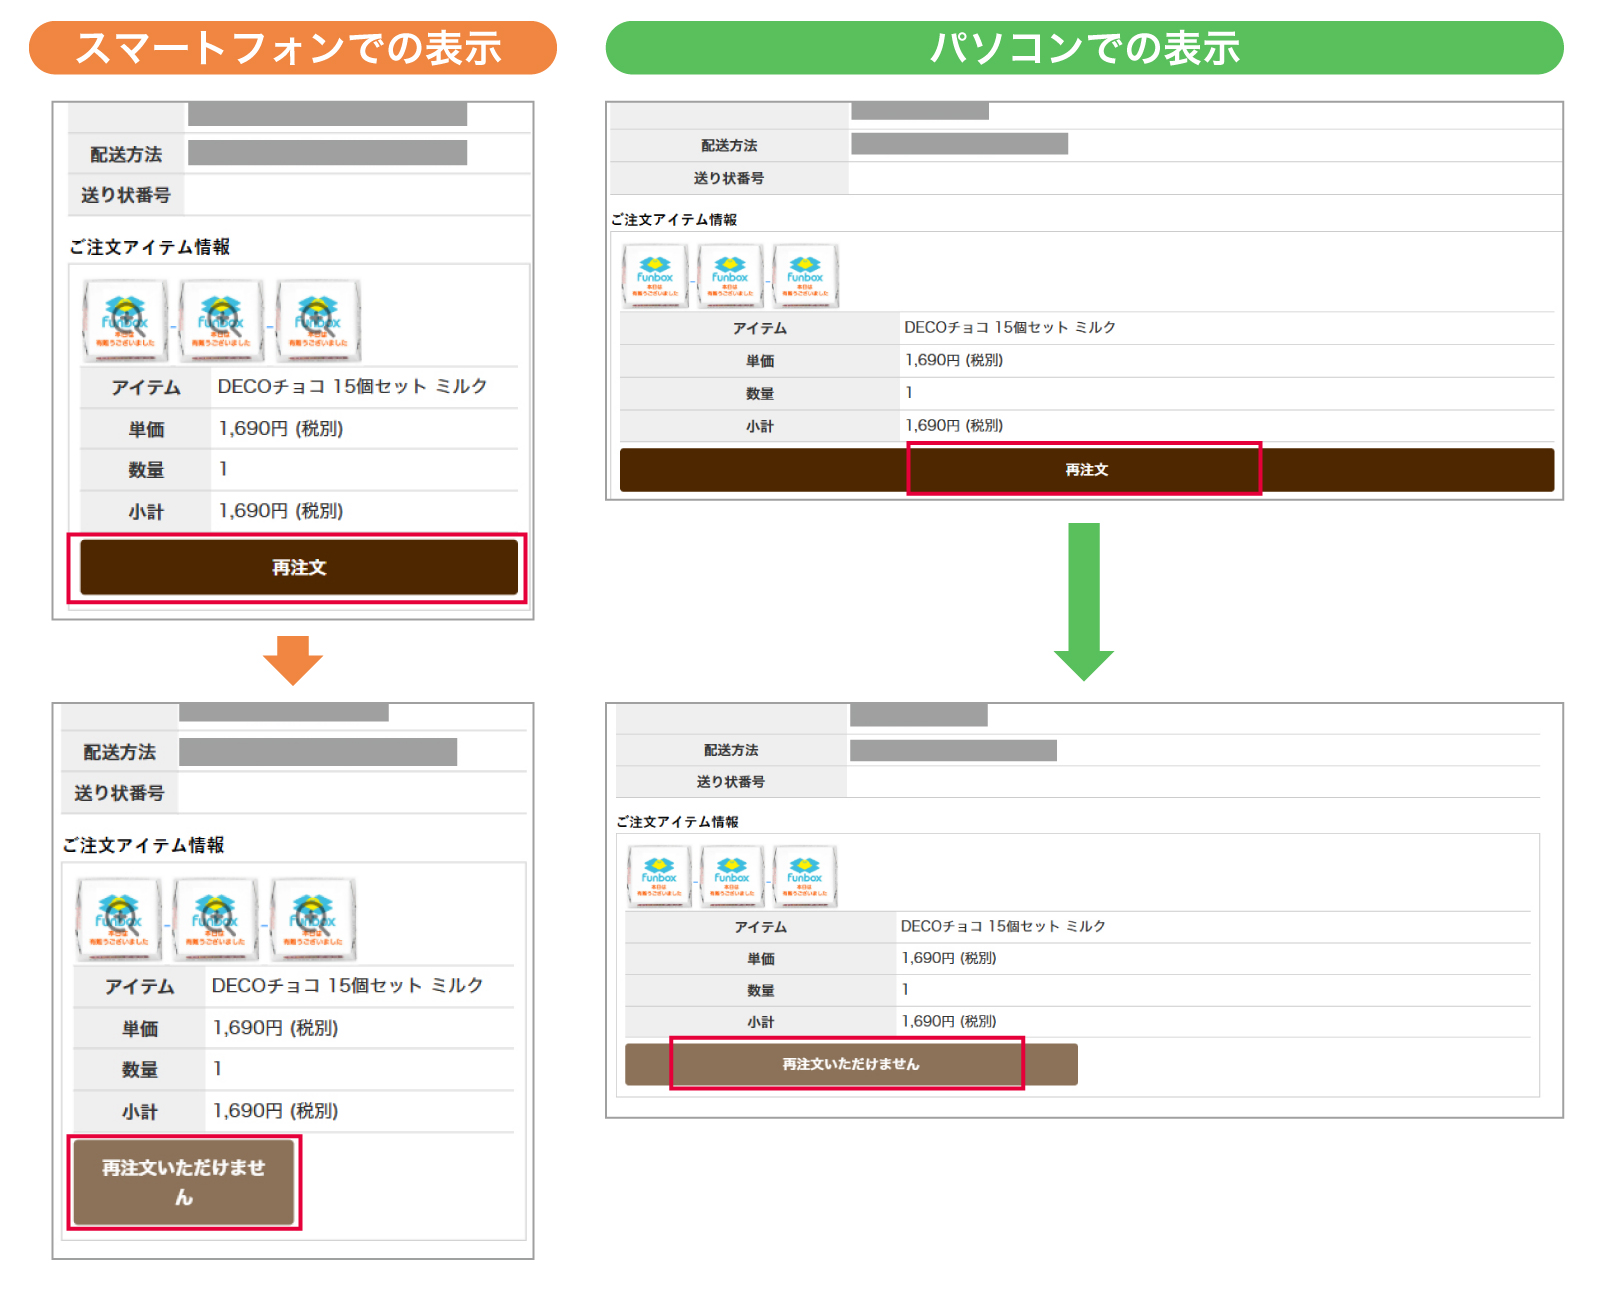Click the DECOチョコ item name in upper PC view

(1009, 327)
